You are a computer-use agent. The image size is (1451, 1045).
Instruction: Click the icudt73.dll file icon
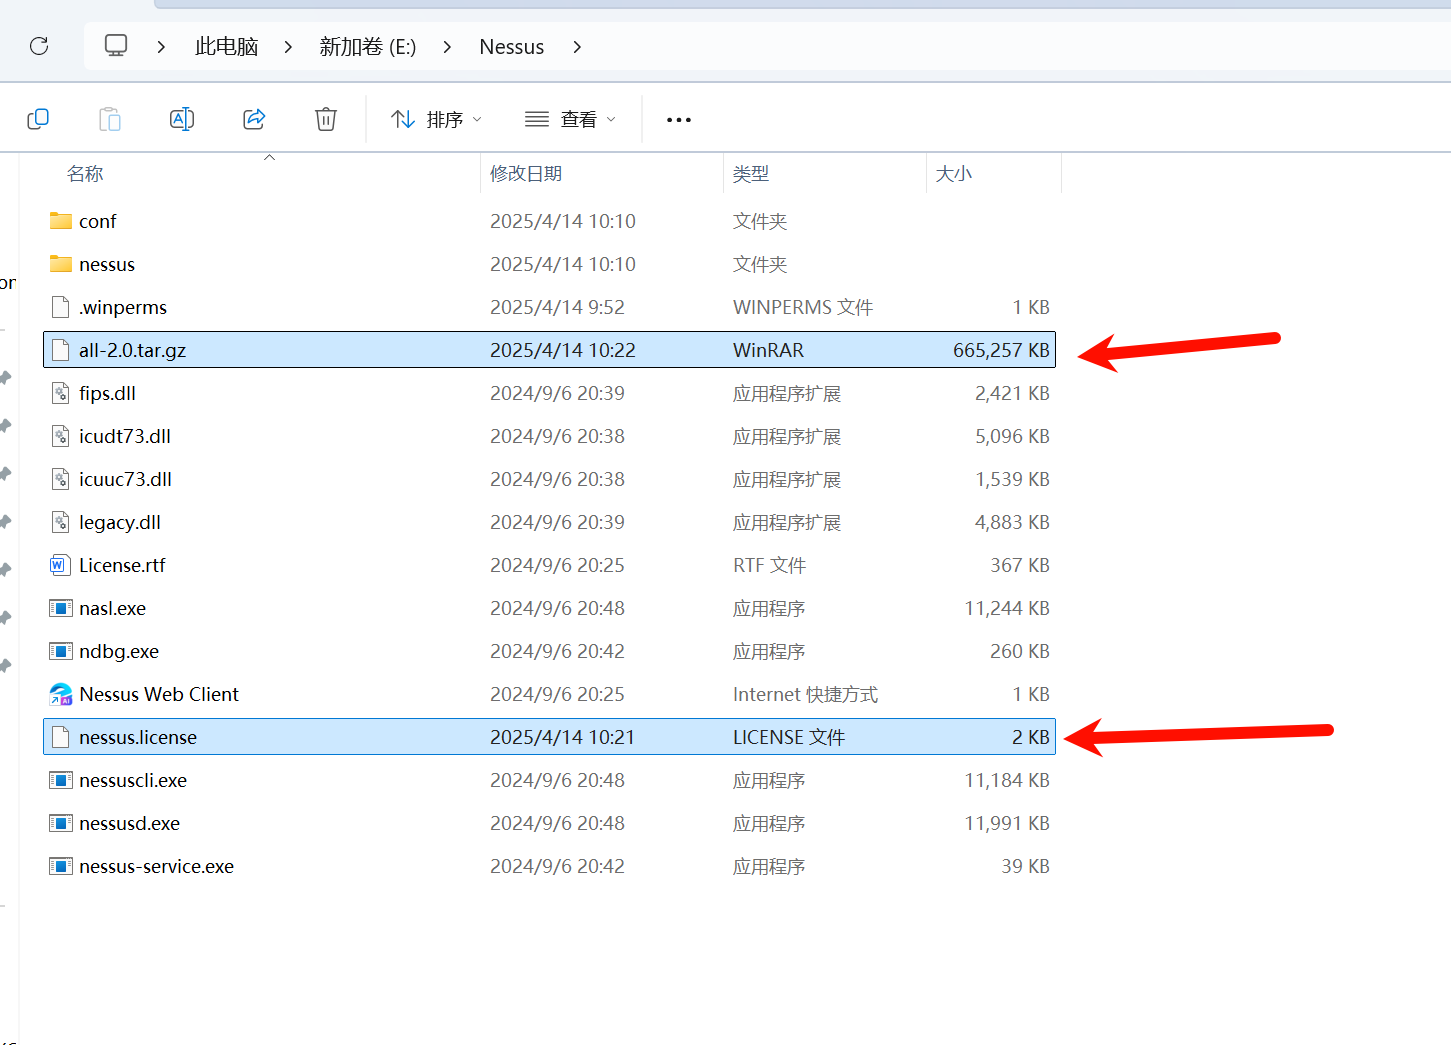tap(61, 436)
